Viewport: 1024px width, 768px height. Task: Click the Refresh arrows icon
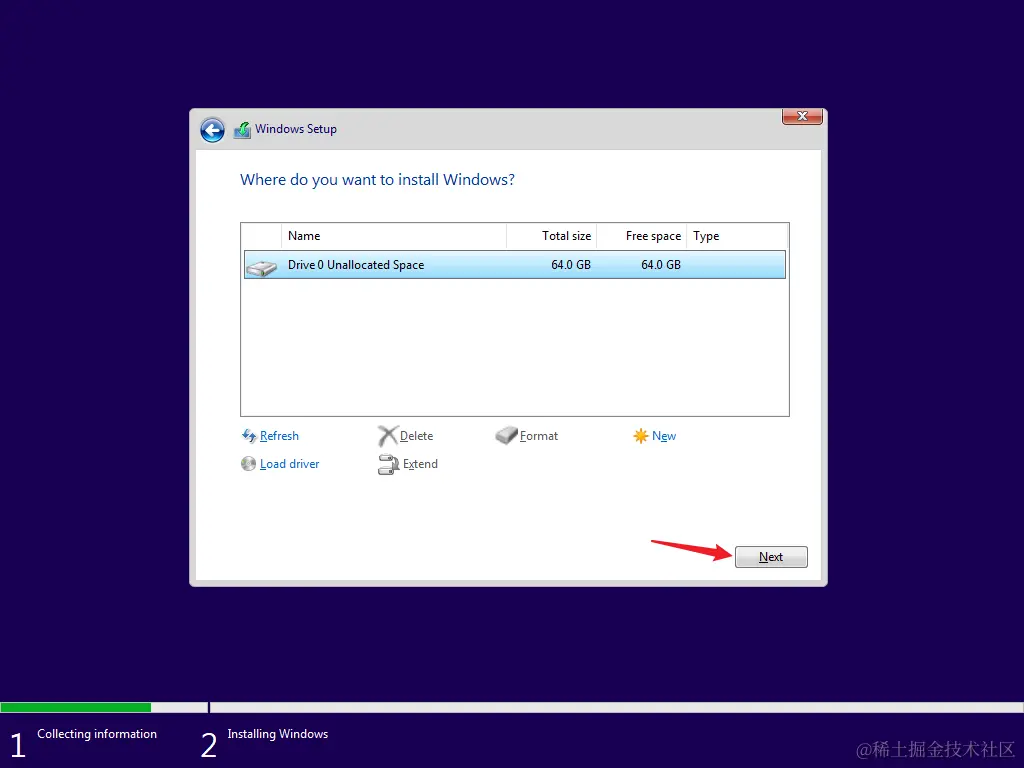(249, 436)
